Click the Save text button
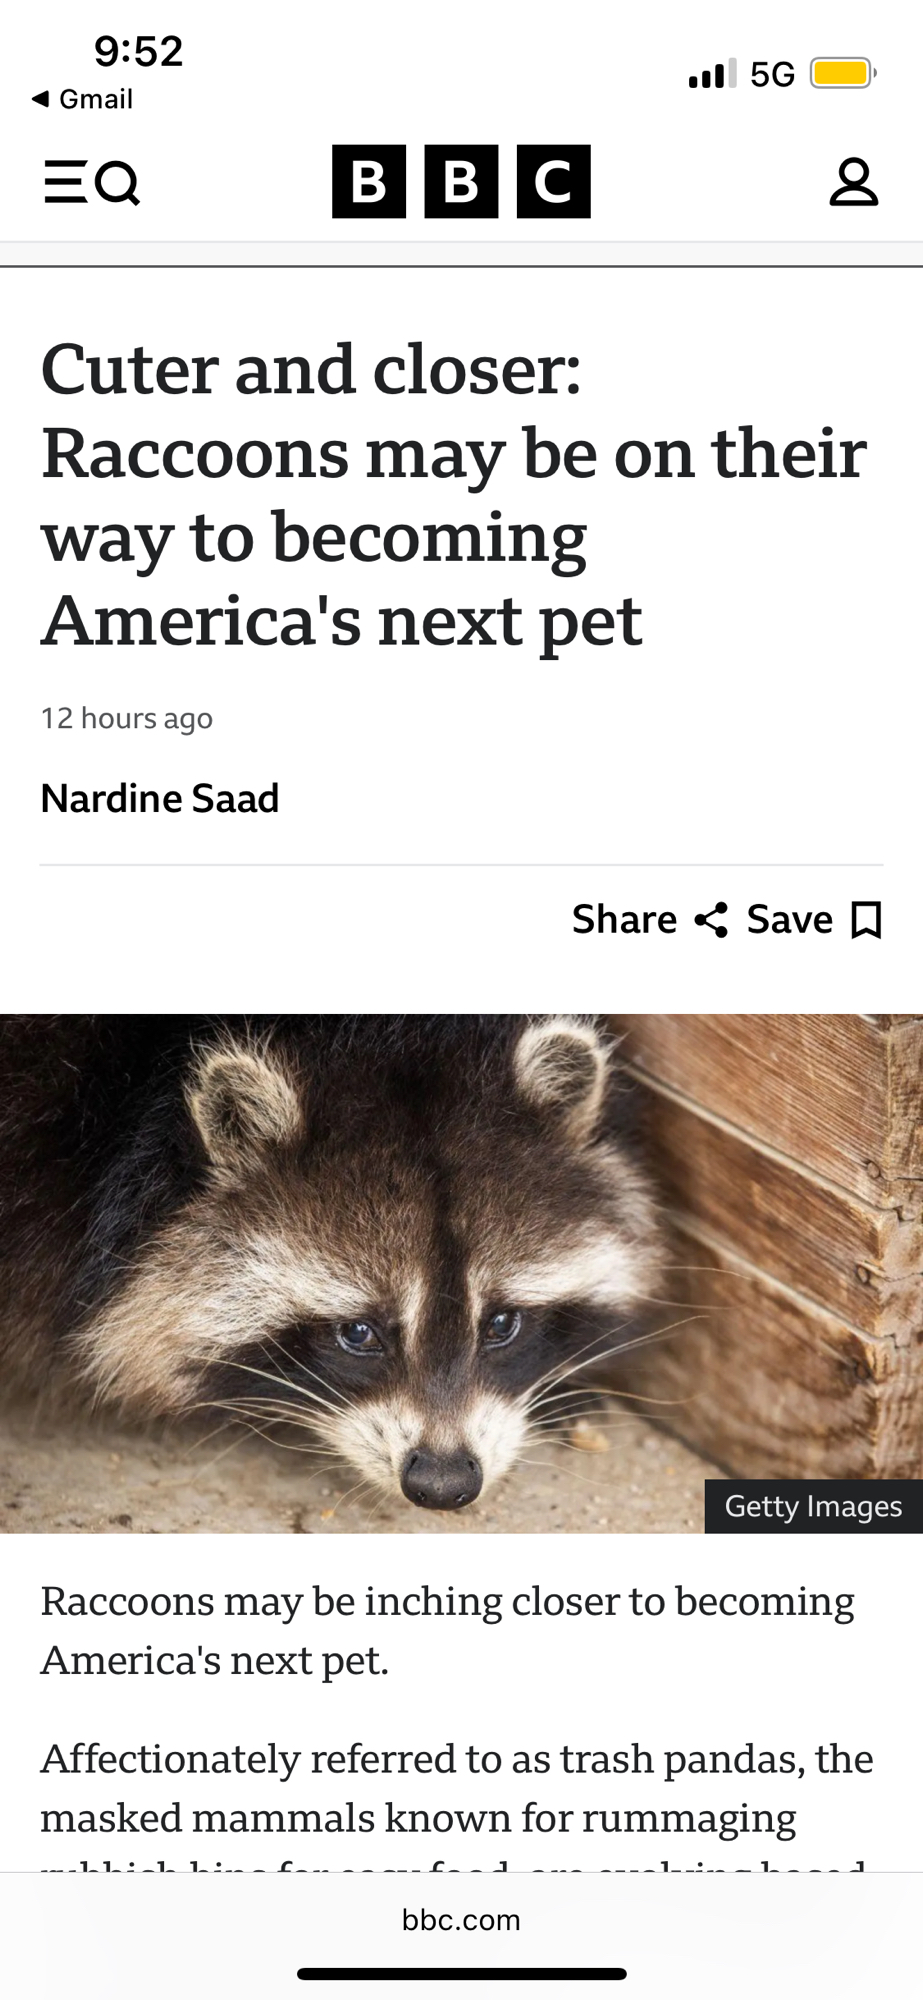The width and height of the screenshot is (923, 2000). pos(789,920)
